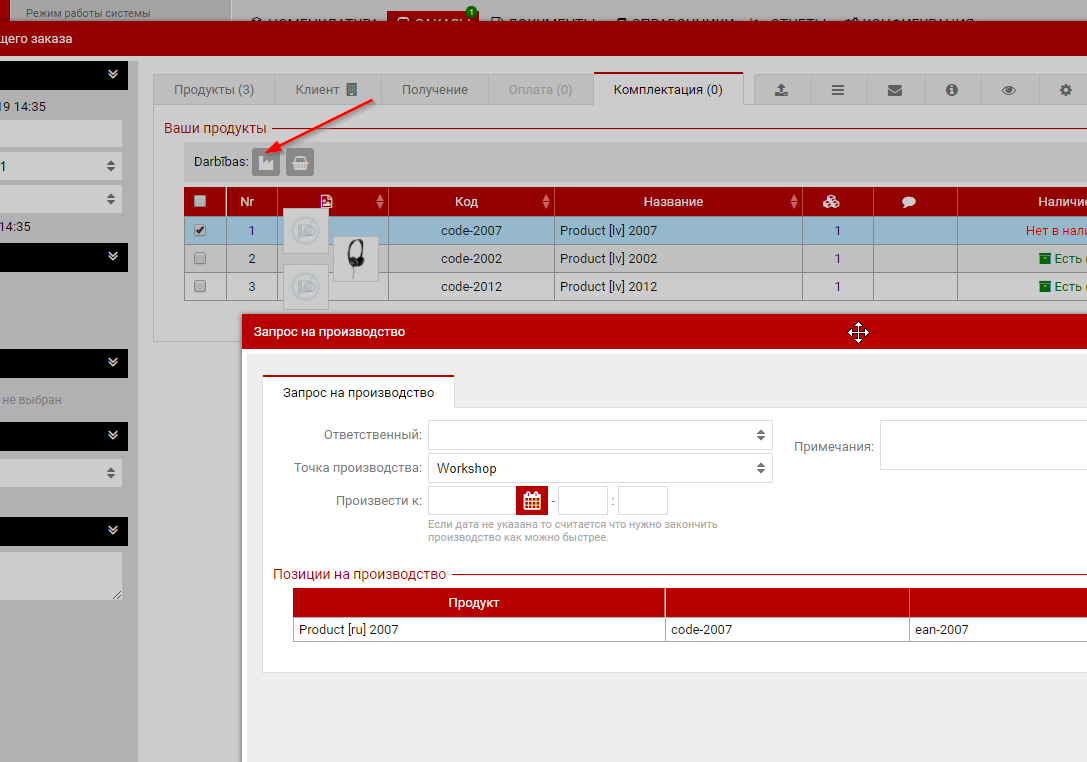
Task: Switch to the Получение tab
Action: [x=435, y=90]
